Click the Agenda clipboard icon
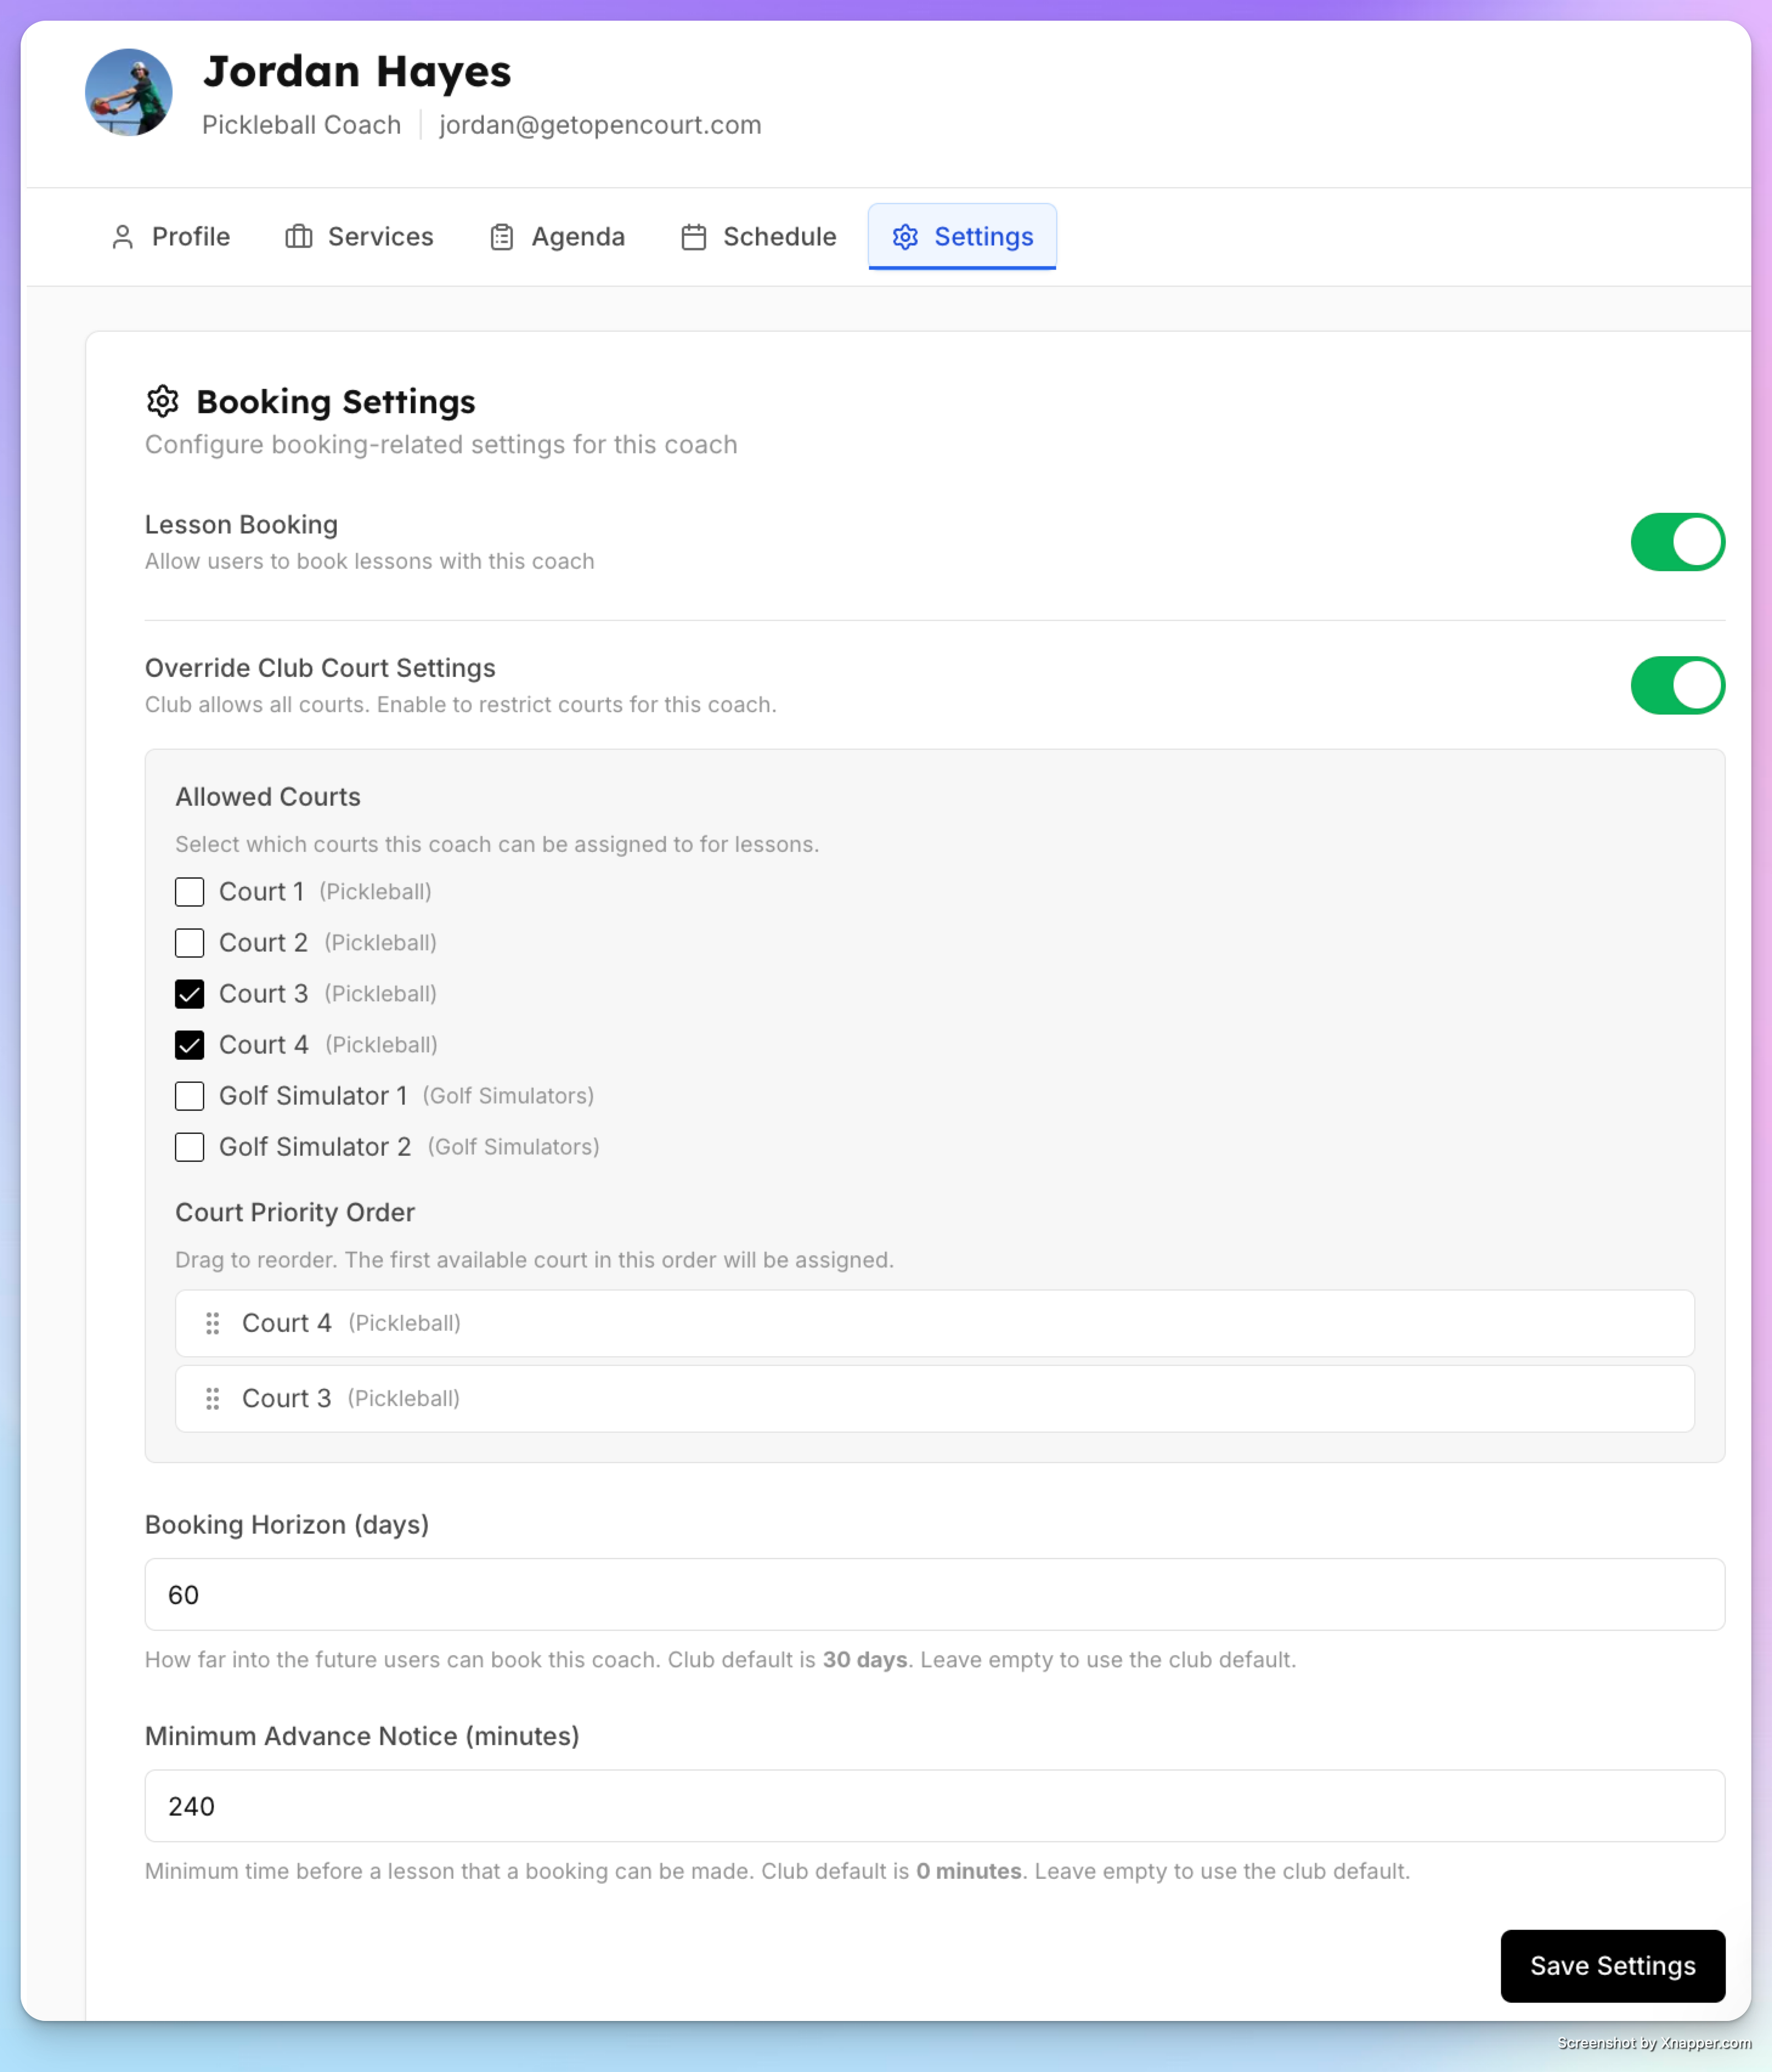Viewport: 1772px width, 2072px height. (502, 237)
